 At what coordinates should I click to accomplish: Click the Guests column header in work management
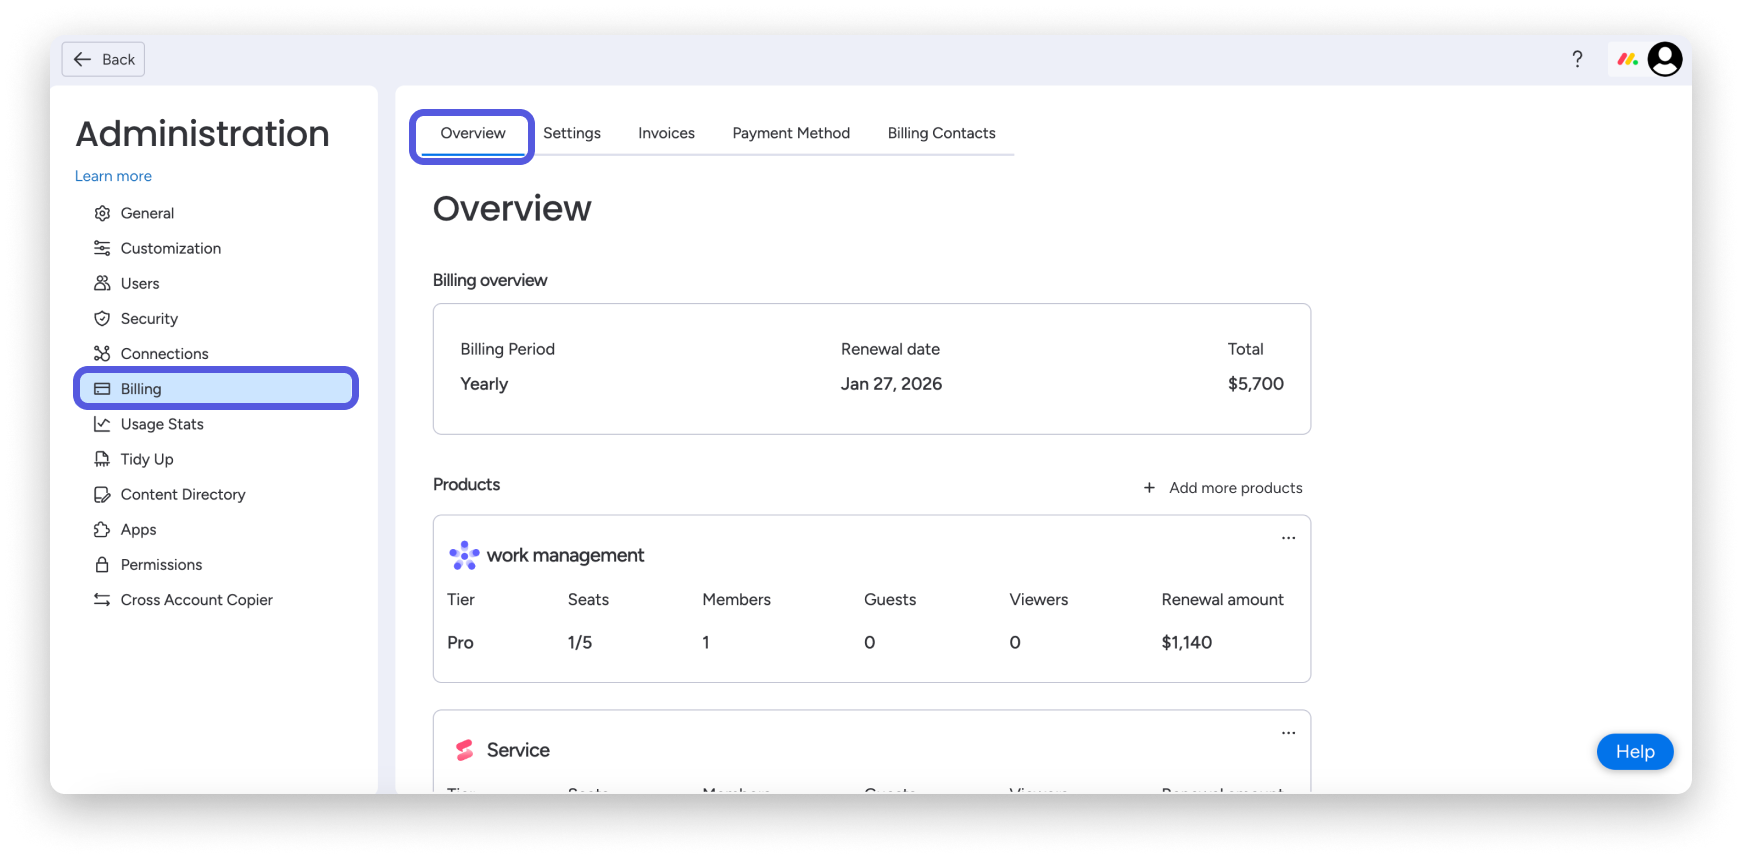coord(890,600)
